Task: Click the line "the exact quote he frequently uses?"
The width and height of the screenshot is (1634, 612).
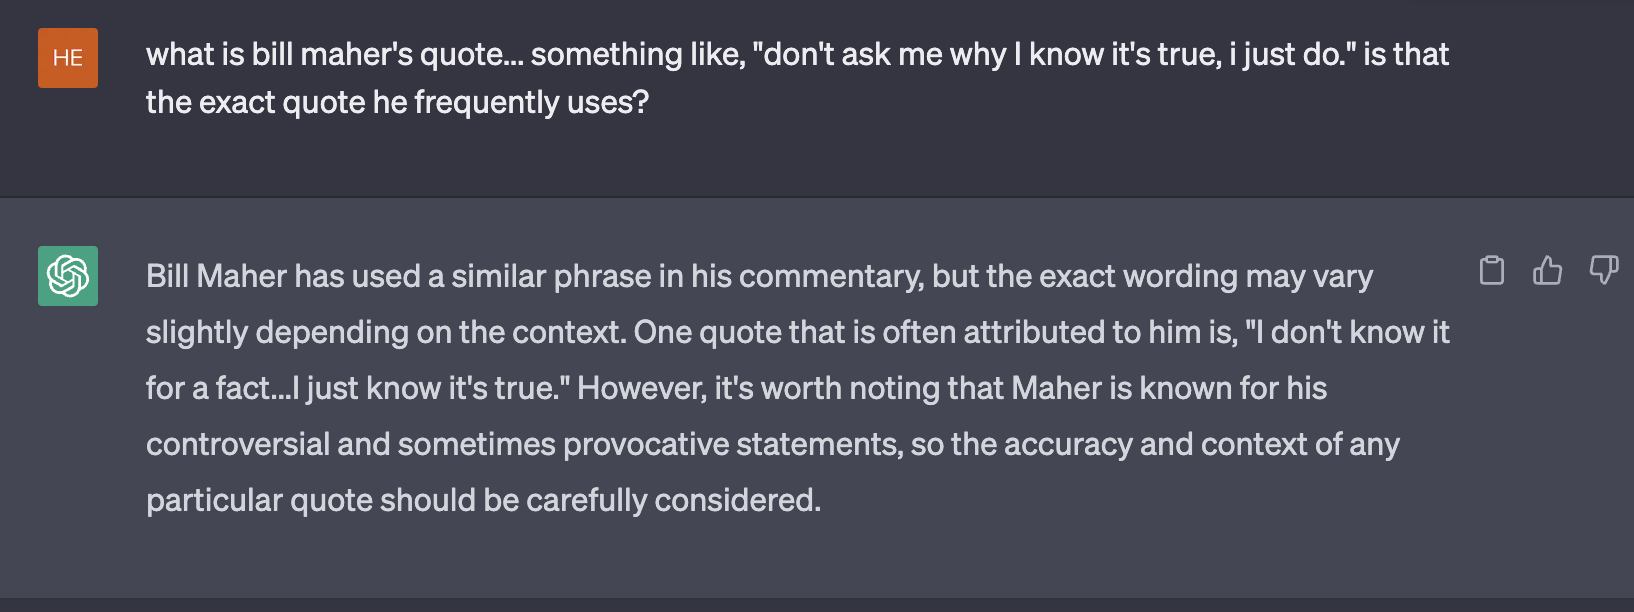Action: point(397,102)
